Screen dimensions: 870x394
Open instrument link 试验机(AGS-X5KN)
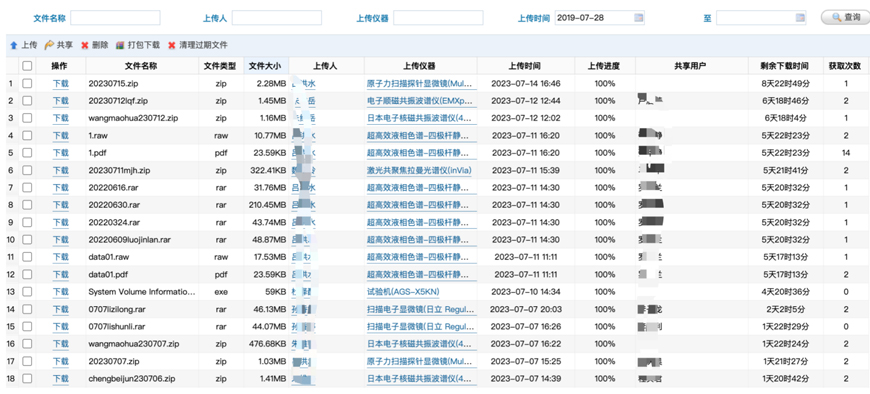(x=403, y=292)
